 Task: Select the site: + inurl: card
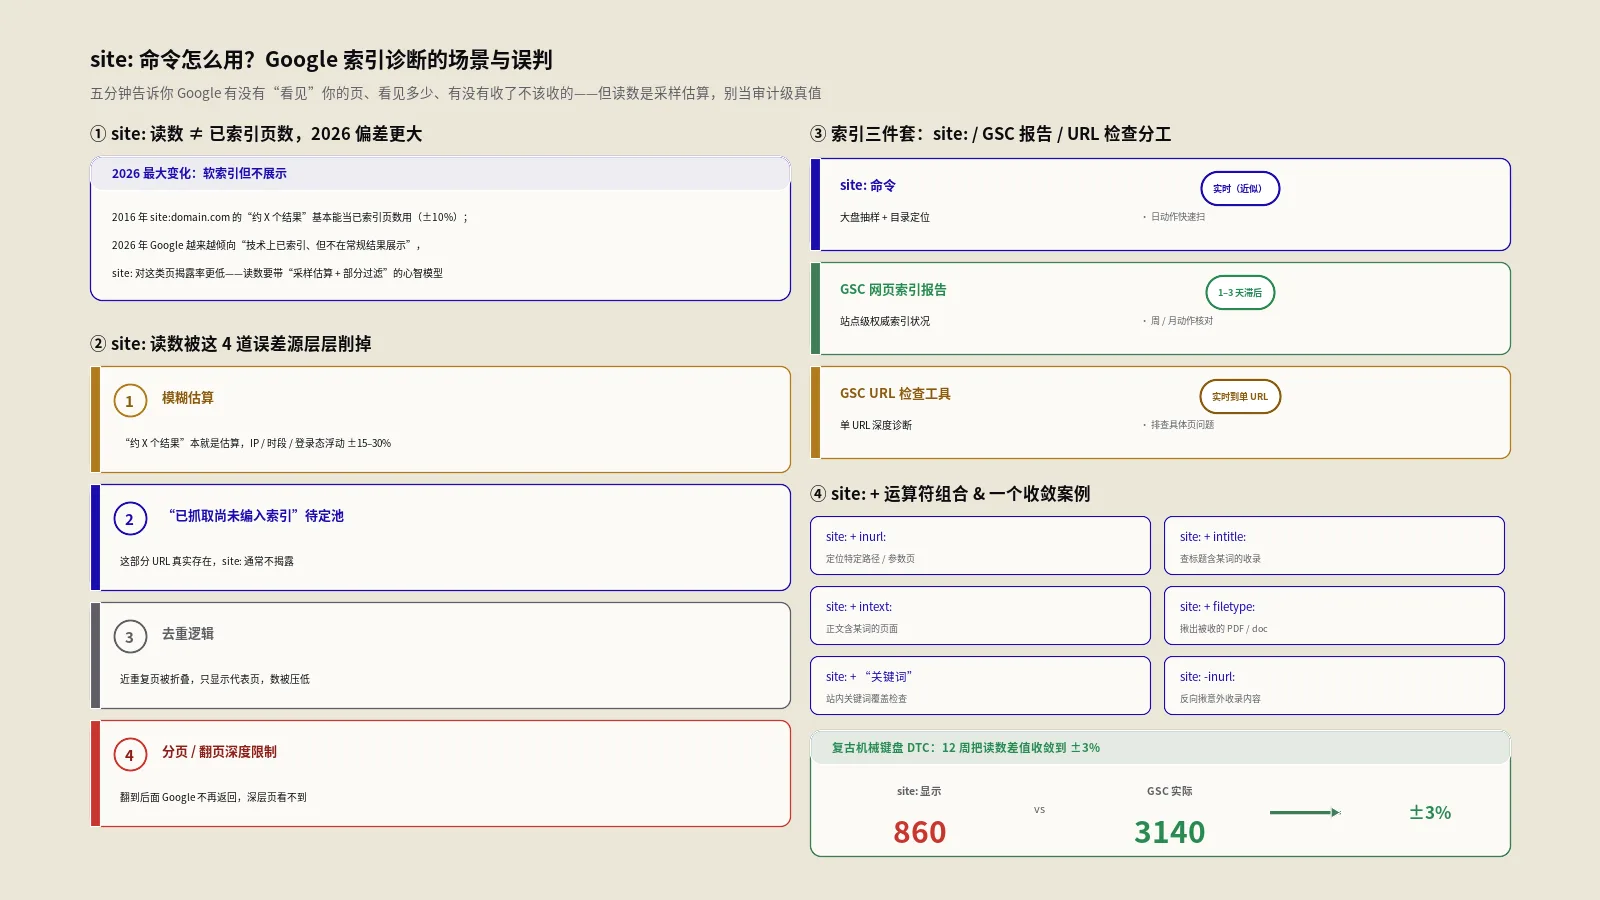980,545
